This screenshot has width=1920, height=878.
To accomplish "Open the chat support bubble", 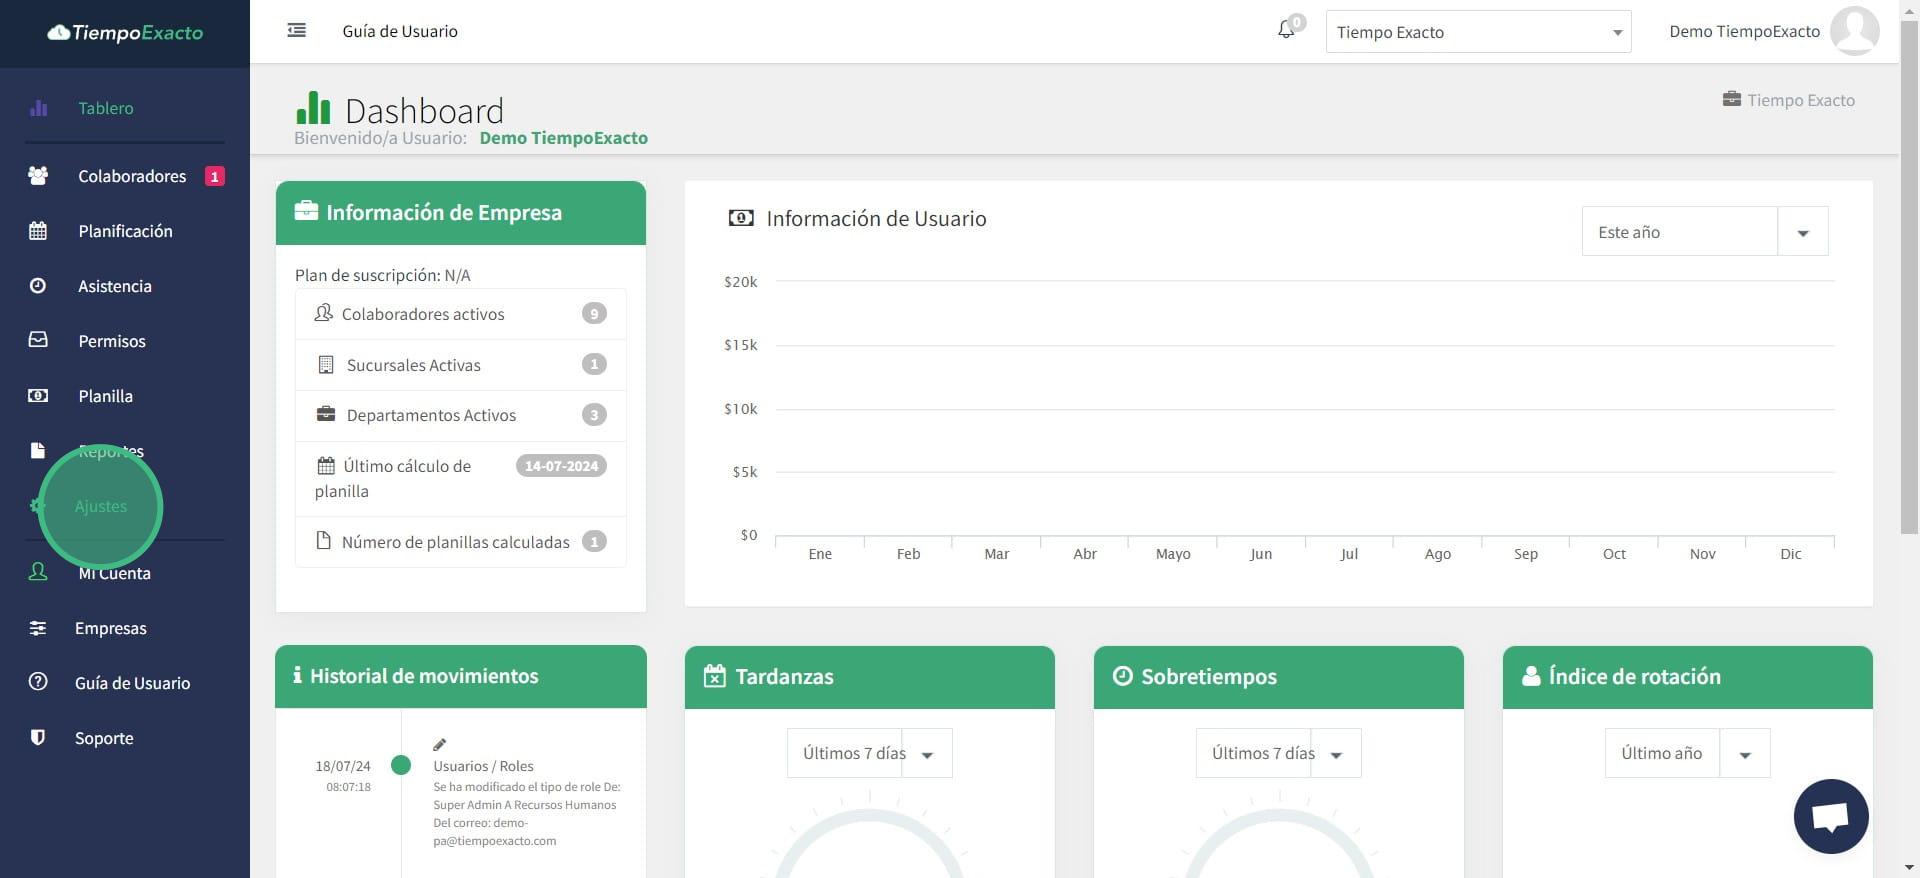I will (x=1831, y=816).
